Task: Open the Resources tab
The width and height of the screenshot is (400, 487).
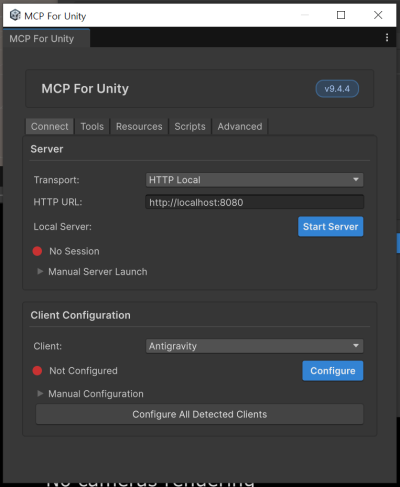Action: [139, 126]
